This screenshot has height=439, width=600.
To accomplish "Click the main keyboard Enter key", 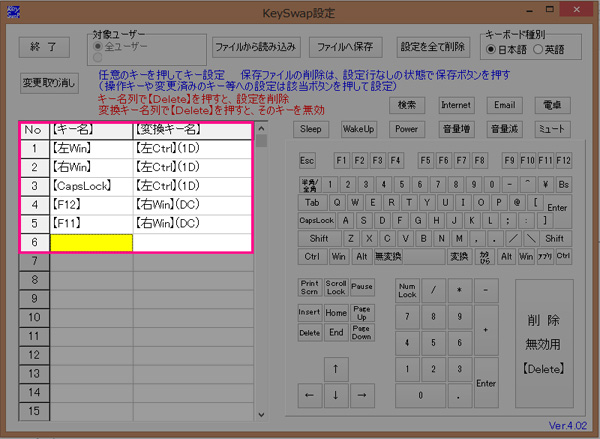I will (x=558, y=208).
